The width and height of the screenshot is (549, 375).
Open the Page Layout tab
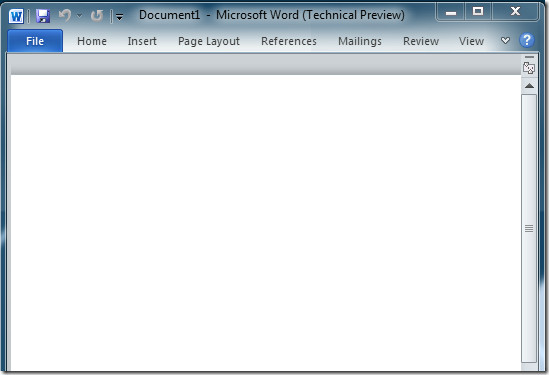209,41
